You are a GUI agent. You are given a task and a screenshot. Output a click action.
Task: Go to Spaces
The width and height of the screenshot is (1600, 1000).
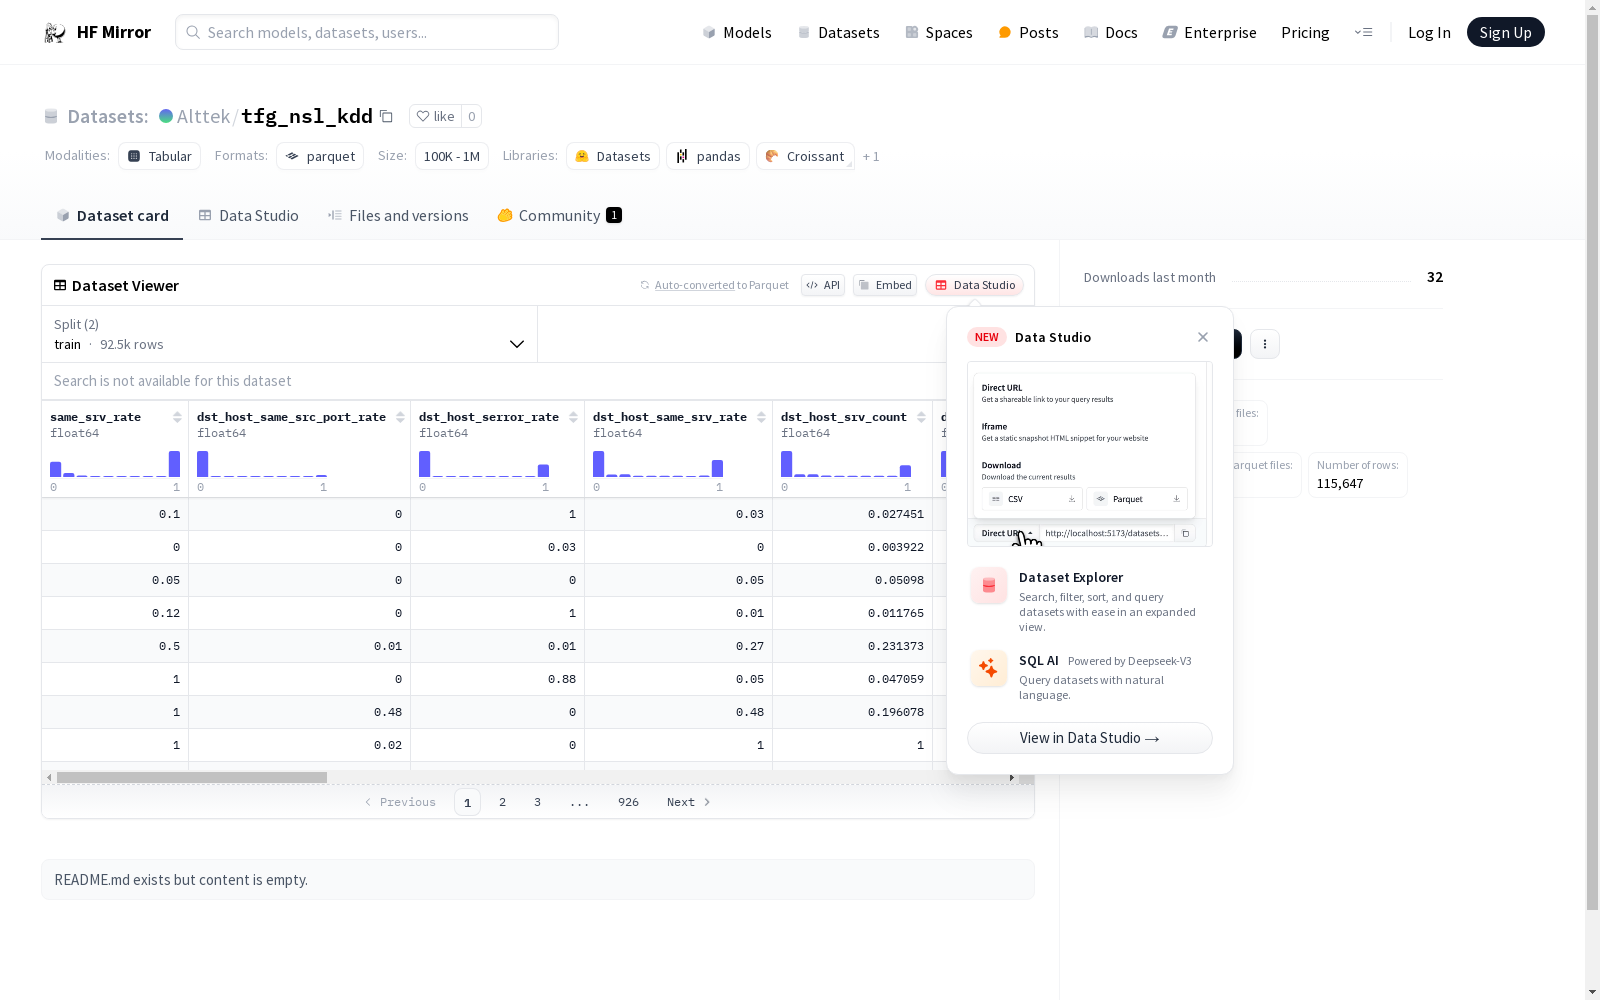pos(938,33)
